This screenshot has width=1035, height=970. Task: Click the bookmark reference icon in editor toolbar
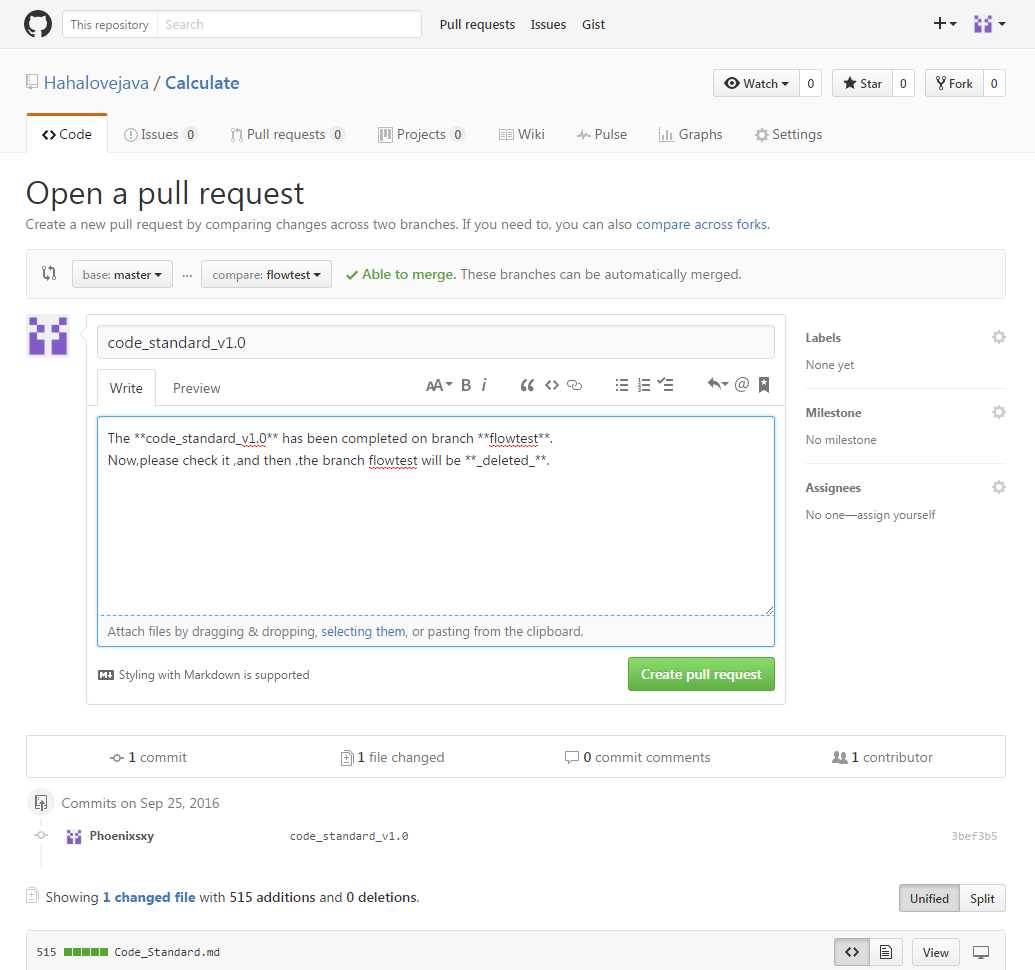(764, 385)
